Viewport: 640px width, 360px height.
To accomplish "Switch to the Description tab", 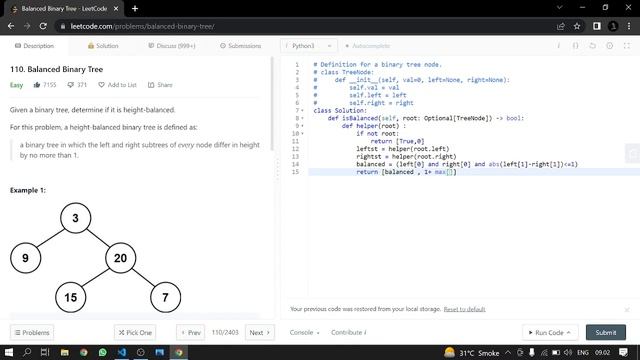I will point(34,46).
